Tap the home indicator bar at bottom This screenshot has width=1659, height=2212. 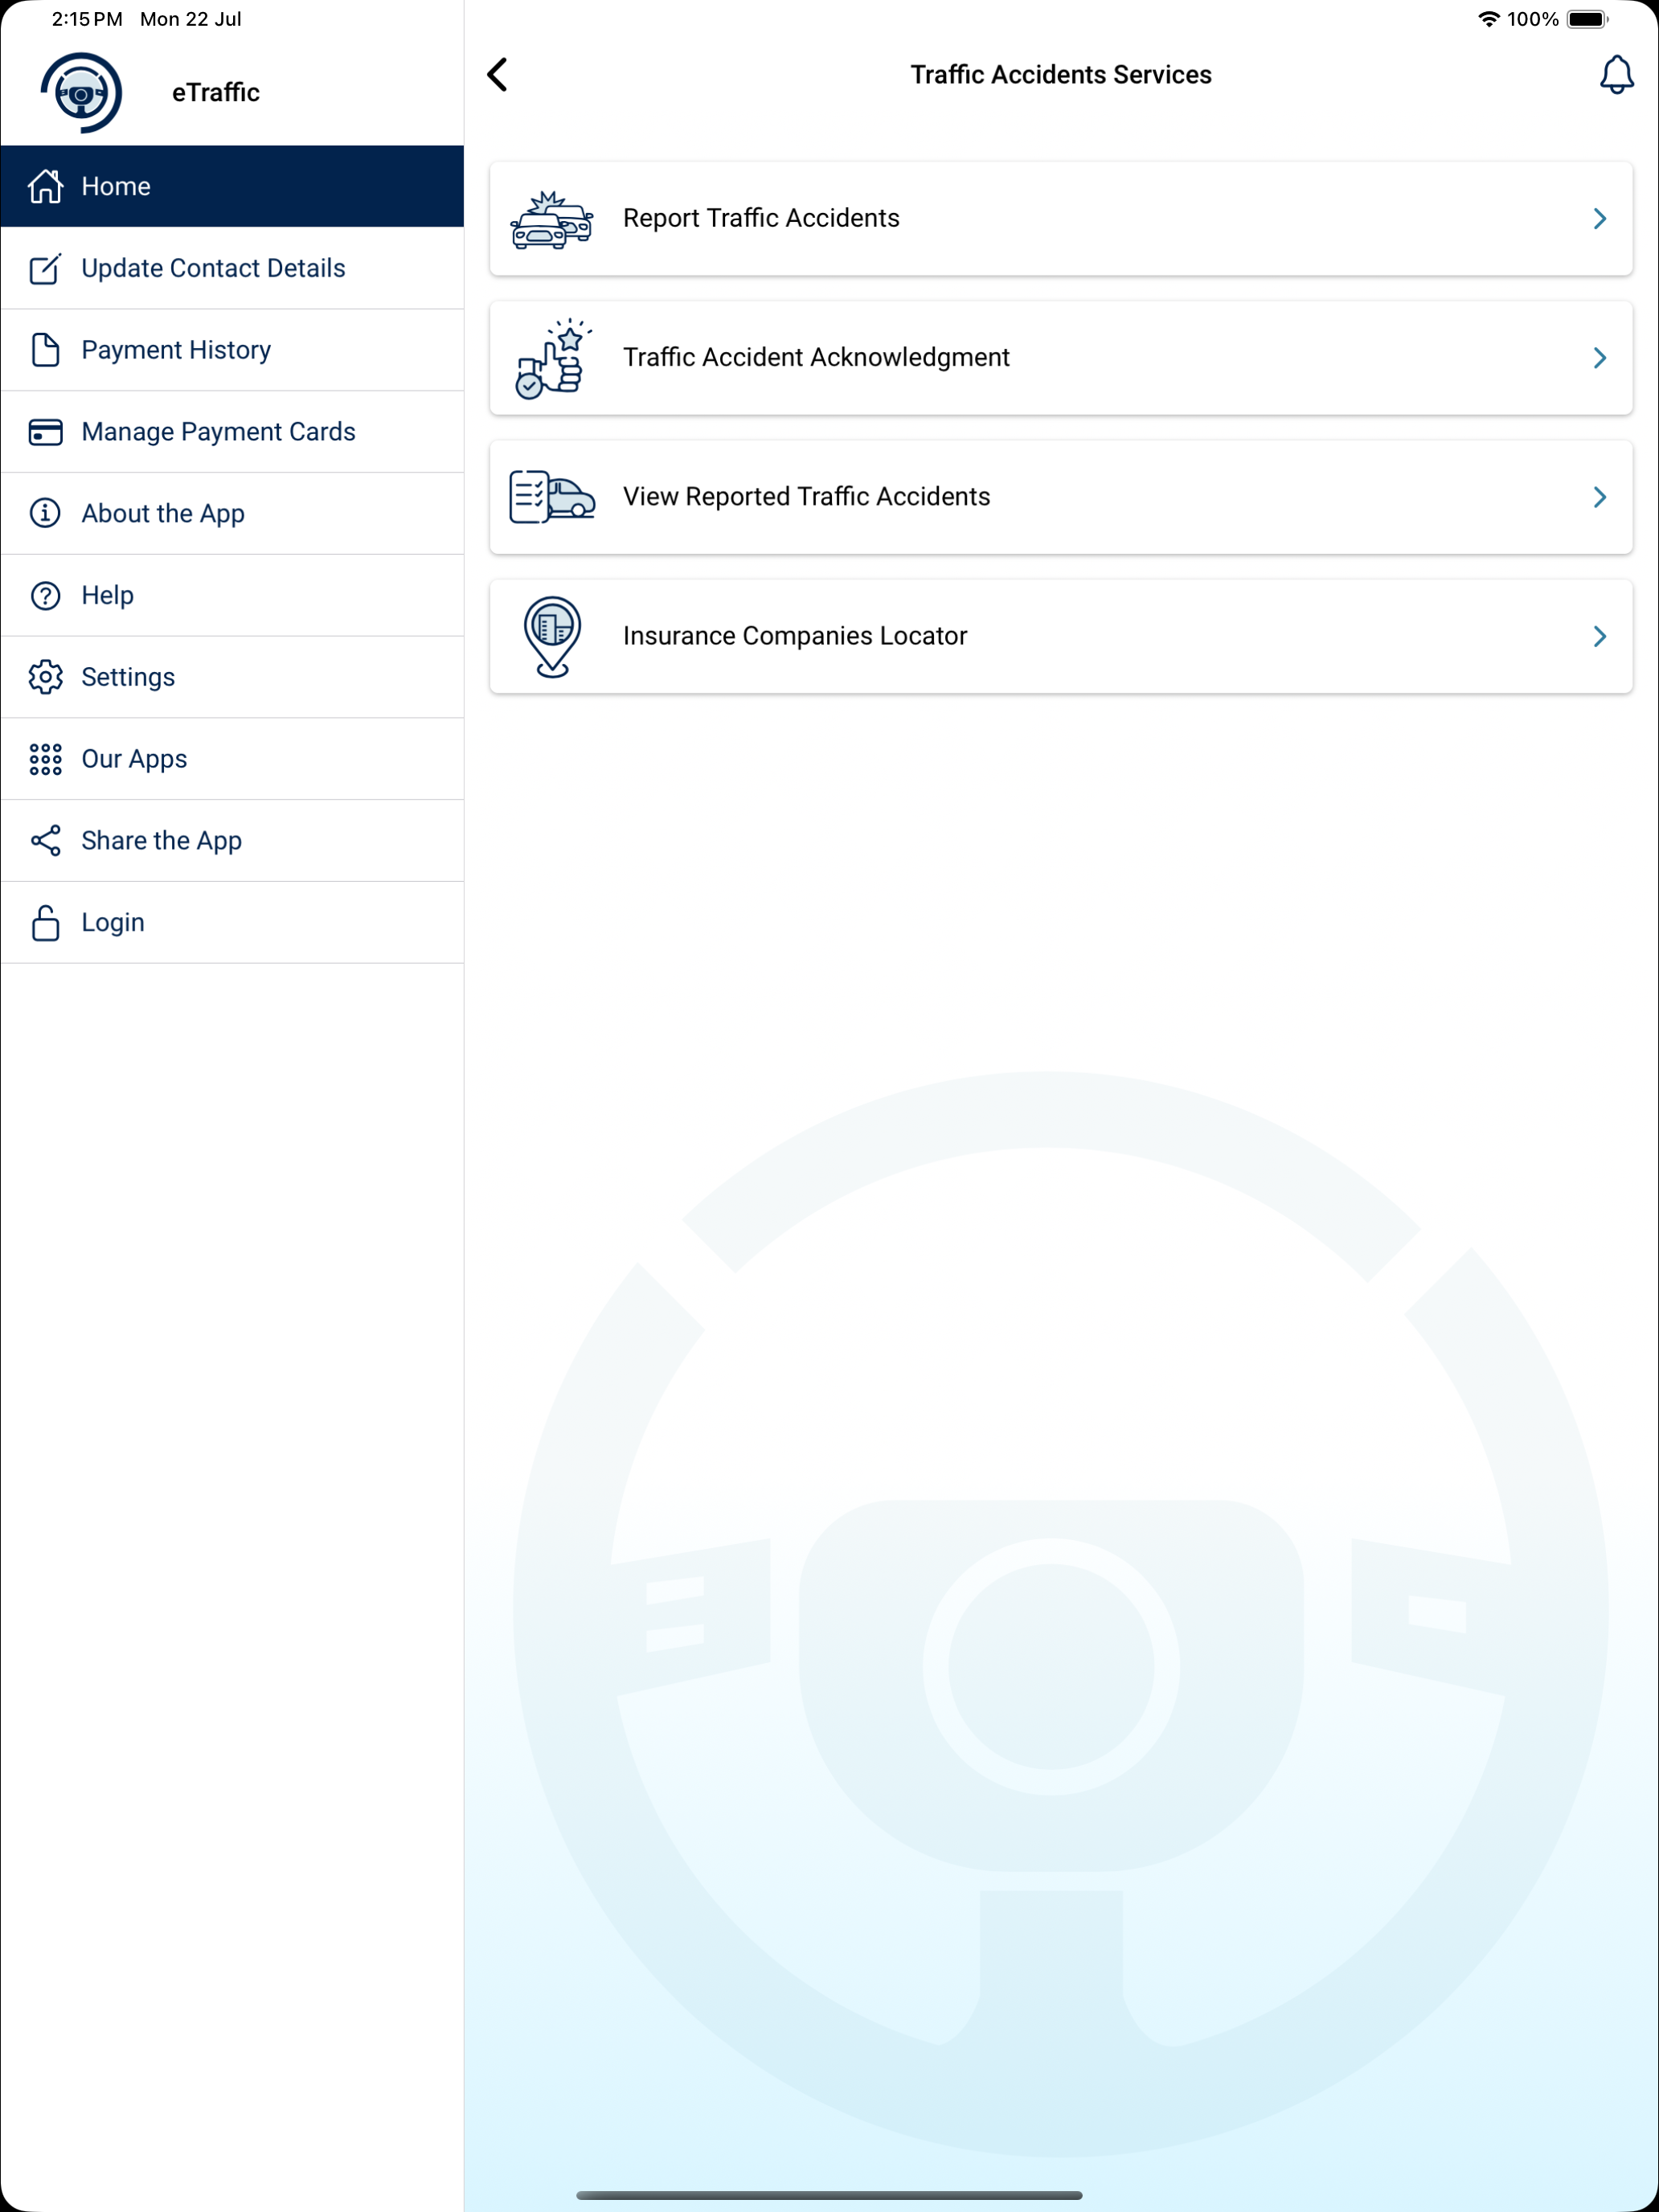point(829,2195)
